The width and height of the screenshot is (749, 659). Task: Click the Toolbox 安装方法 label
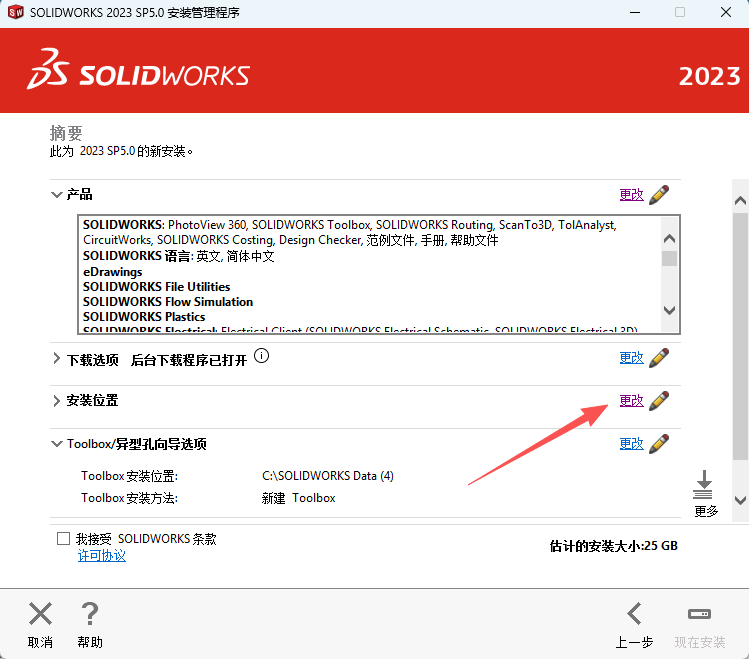point(129,498)
